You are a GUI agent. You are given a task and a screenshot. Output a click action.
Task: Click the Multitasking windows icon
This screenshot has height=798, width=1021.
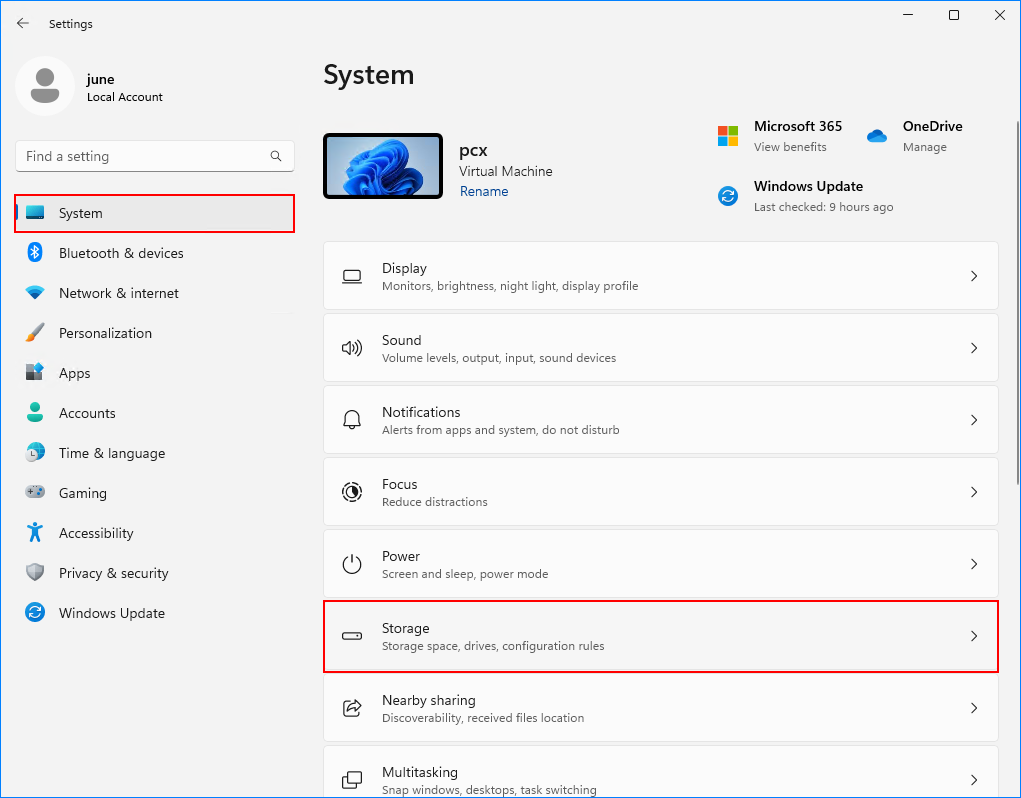(x=352, y=780)
